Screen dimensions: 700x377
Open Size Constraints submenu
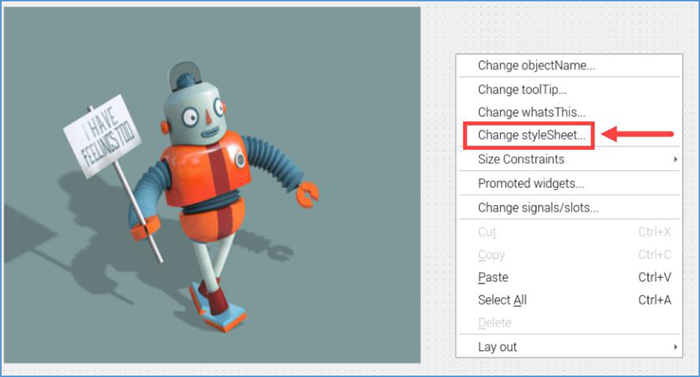coord(569,159)
